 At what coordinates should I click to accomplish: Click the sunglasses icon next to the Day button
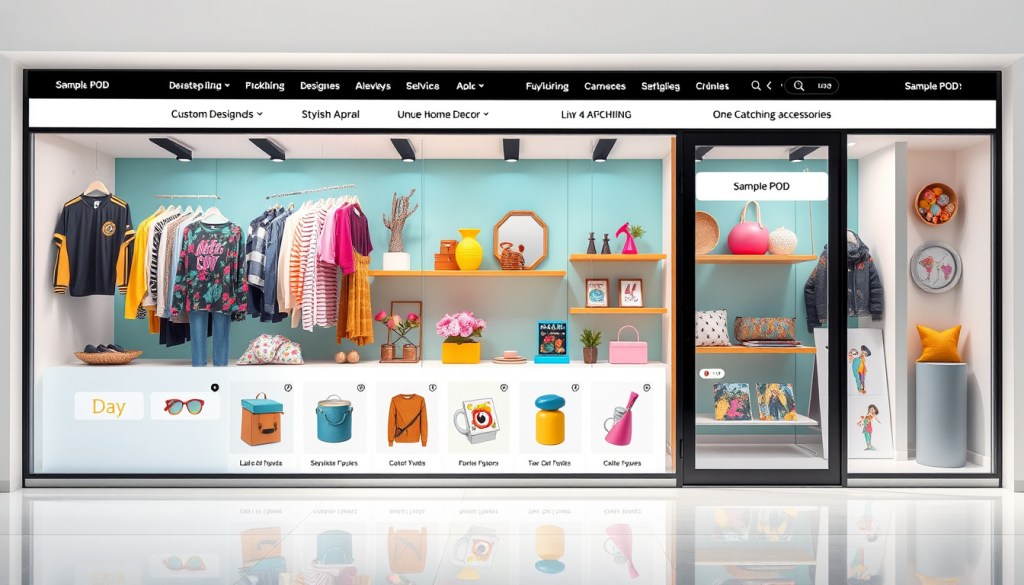click(x=185, y=408)
